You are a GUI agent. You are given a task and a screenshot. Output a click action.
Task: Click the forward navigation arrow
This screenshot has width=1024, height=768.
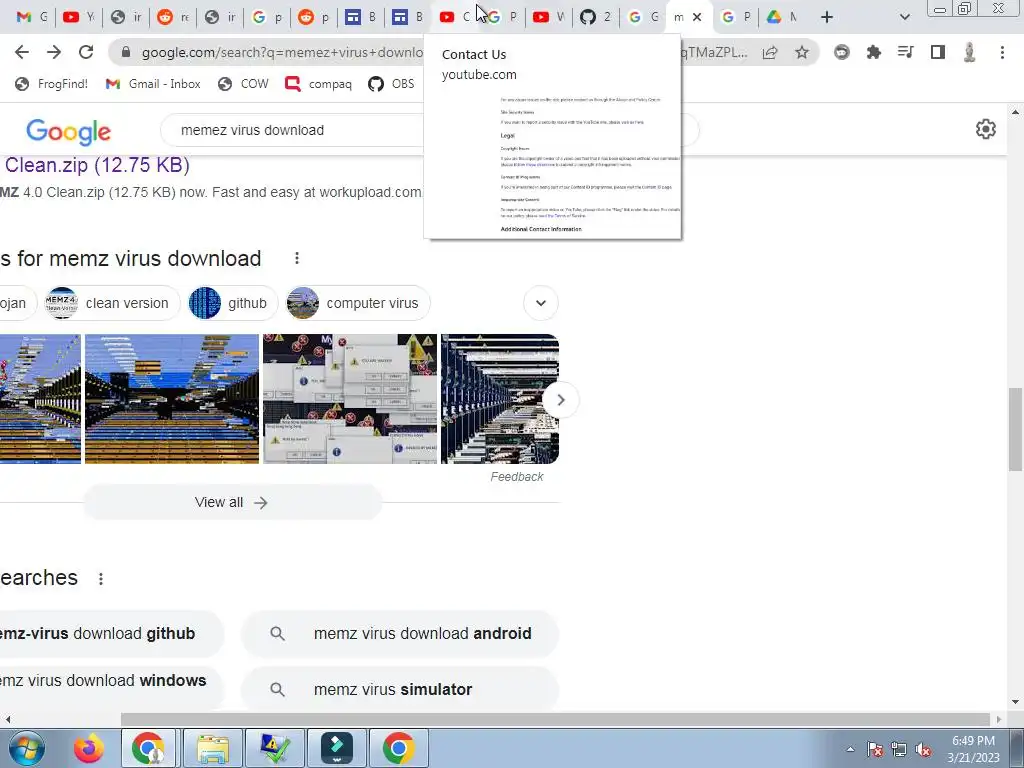click(x=54, y=52)
